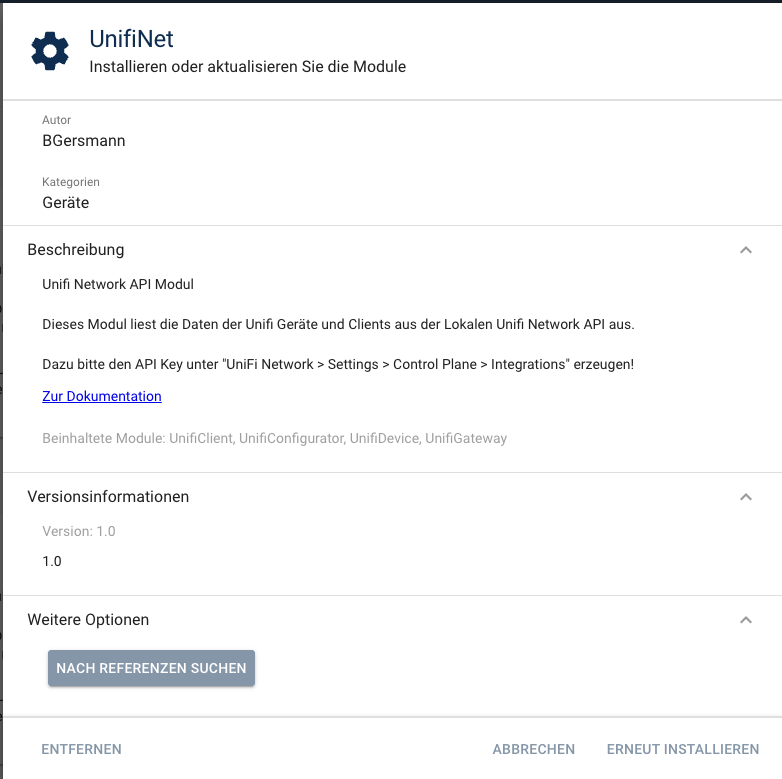Viewport: 782px width, 779px height.
Task: Collapse the Beschreibung section using its chevron
Action: click(x=745, y=250)
